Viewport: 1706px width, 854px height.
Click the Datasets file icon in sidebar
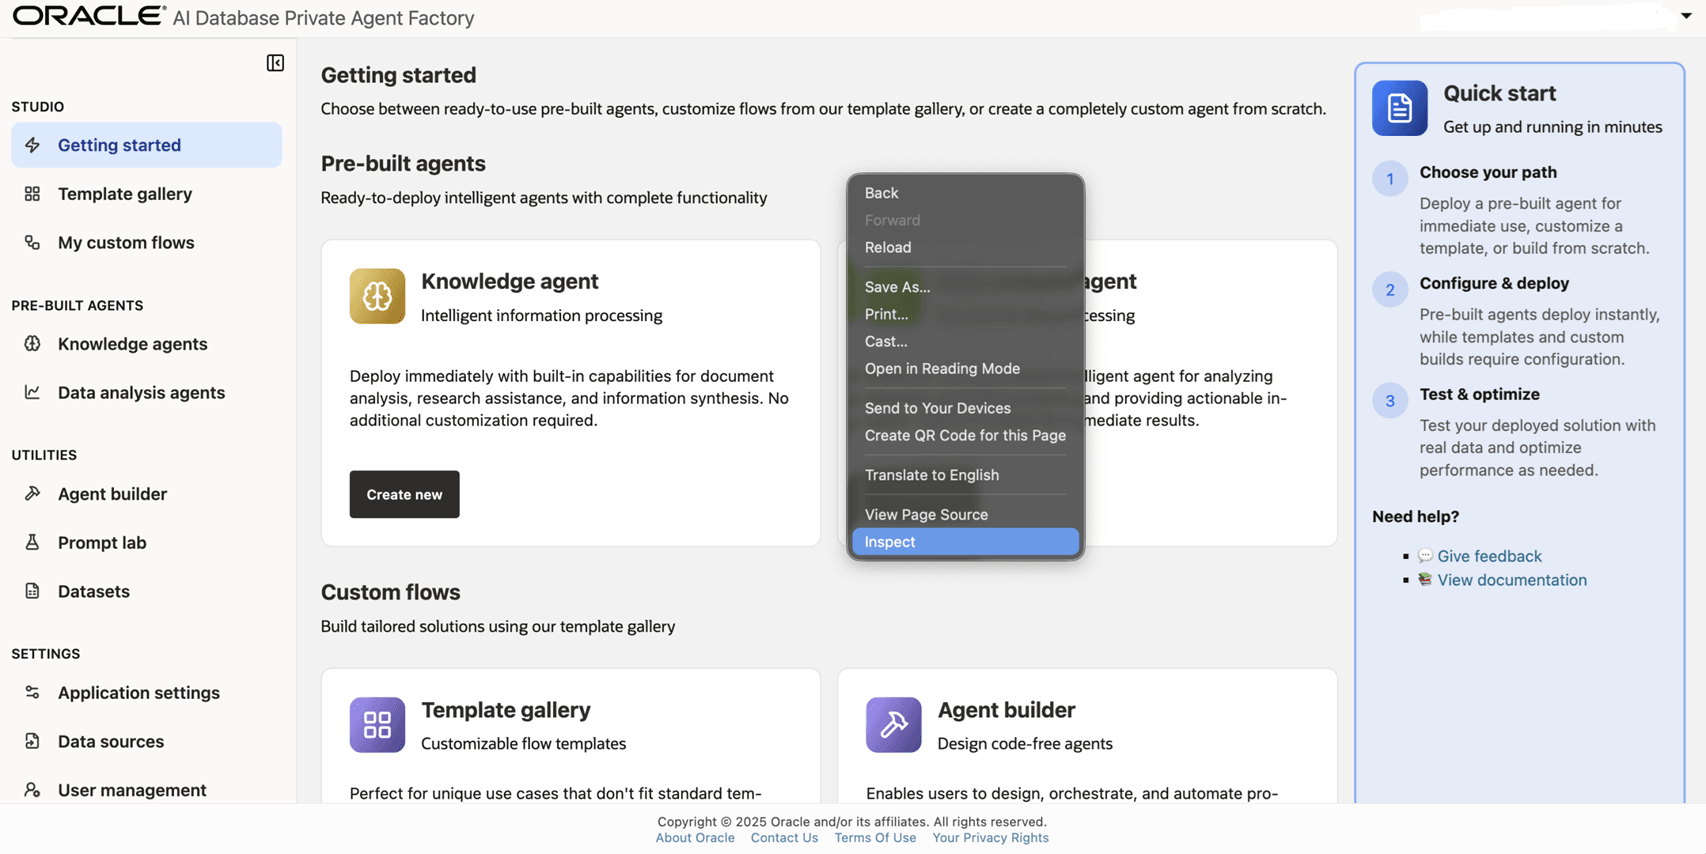(x=32, y=591)
